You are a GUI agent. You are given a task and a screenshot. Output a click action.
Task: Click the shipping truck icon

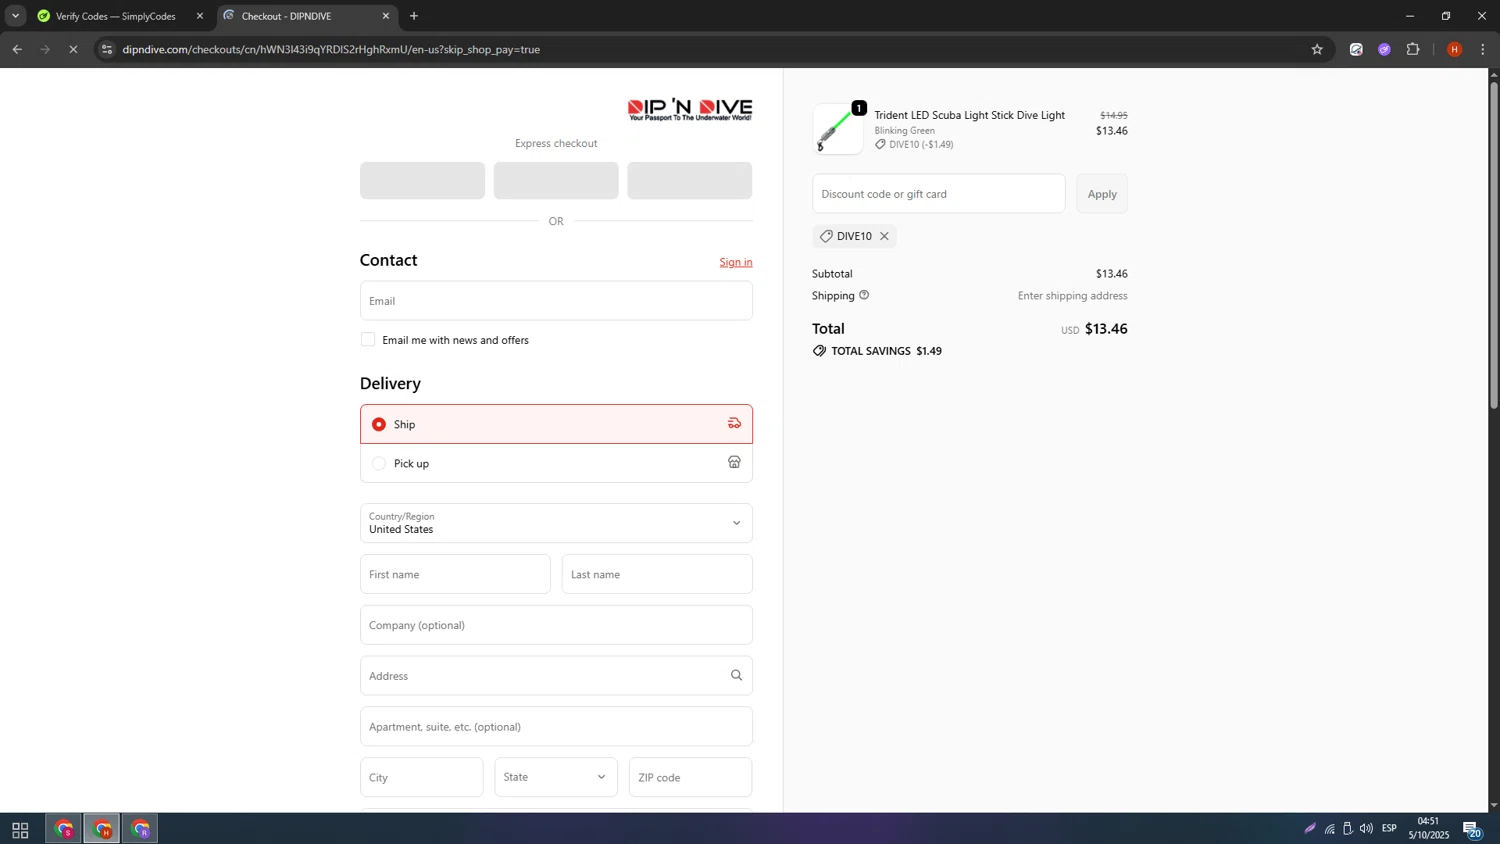pos(734,423)
